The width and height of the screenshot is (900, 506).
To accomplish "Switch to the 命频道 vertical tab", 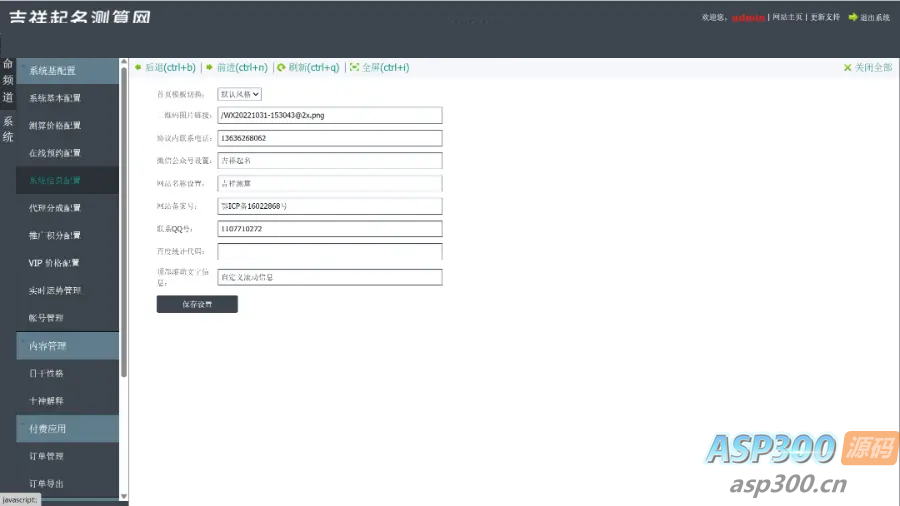I will pyautogui.click(x=8, y=81).
